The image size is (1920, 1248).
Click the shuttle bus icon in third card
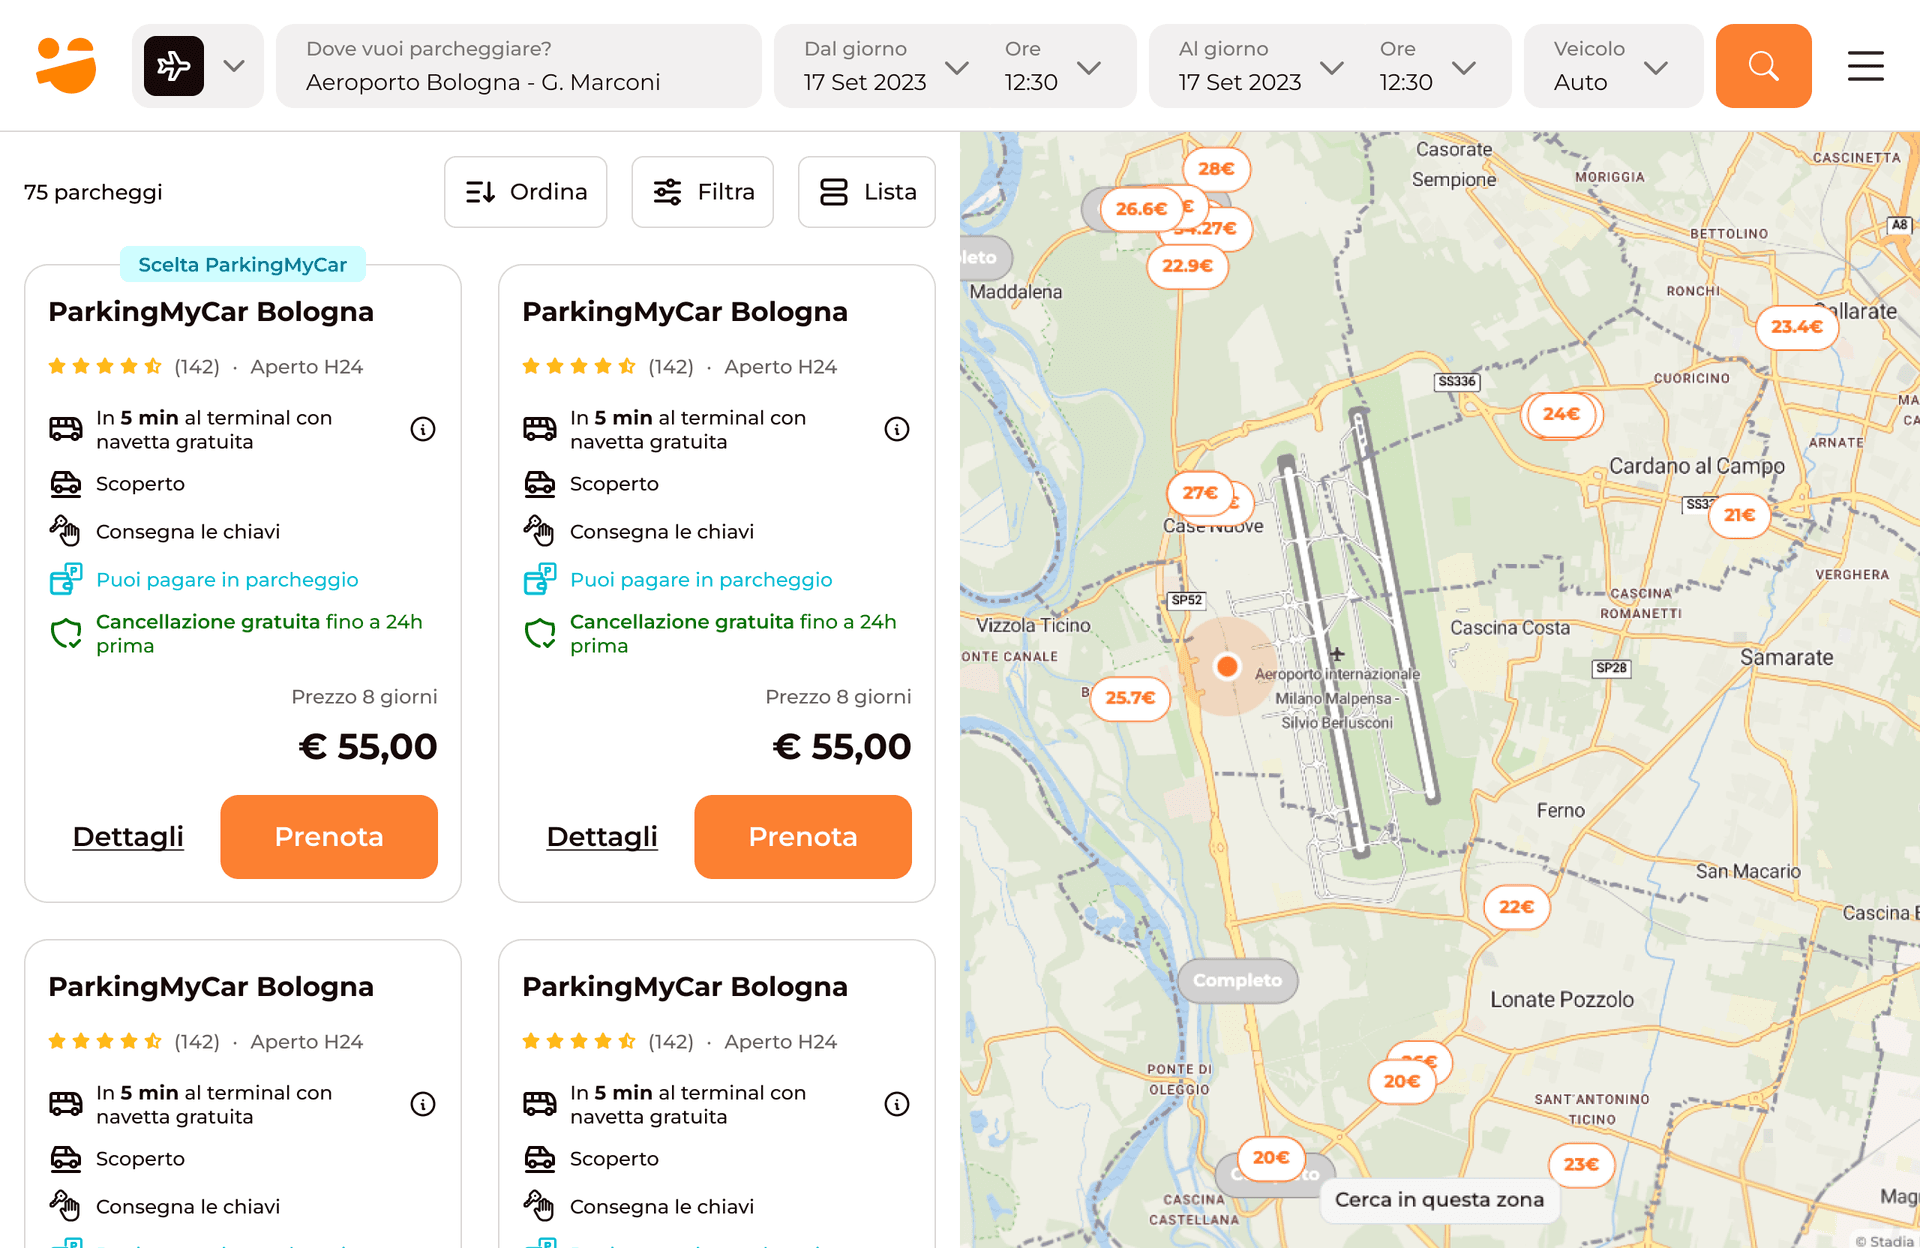coord(66,1104)
